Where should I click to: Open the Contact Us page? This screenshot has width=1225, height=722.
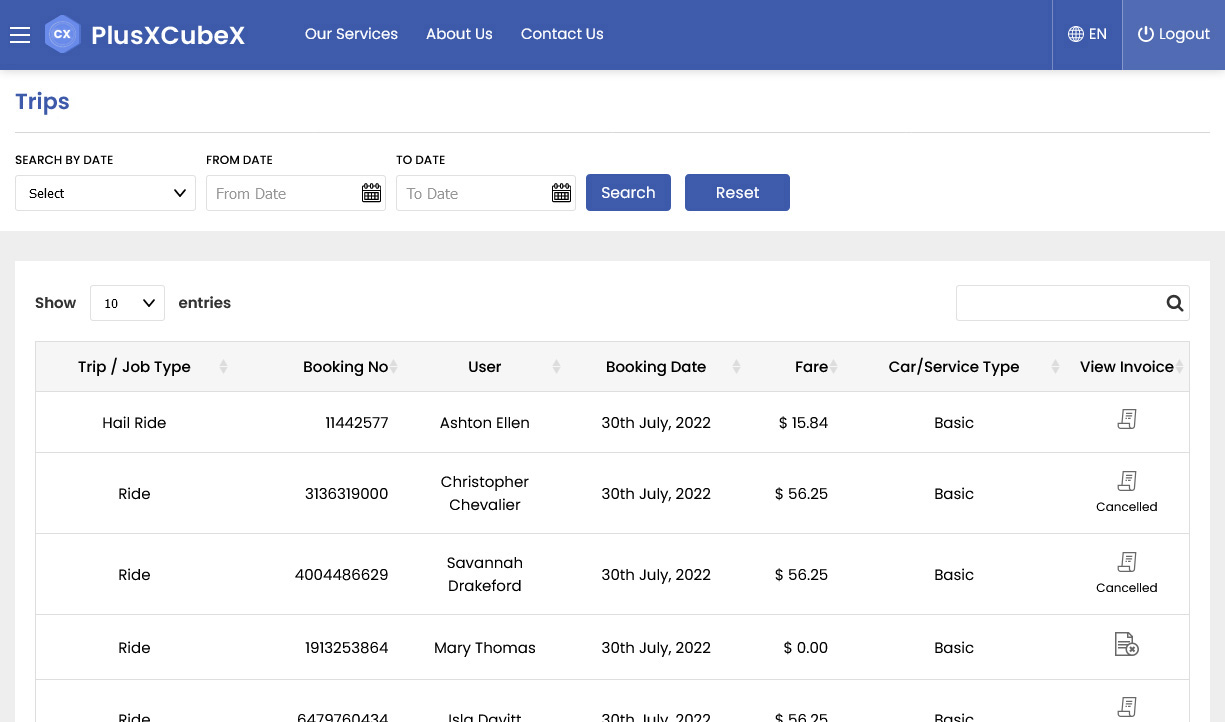click(562, 34)
